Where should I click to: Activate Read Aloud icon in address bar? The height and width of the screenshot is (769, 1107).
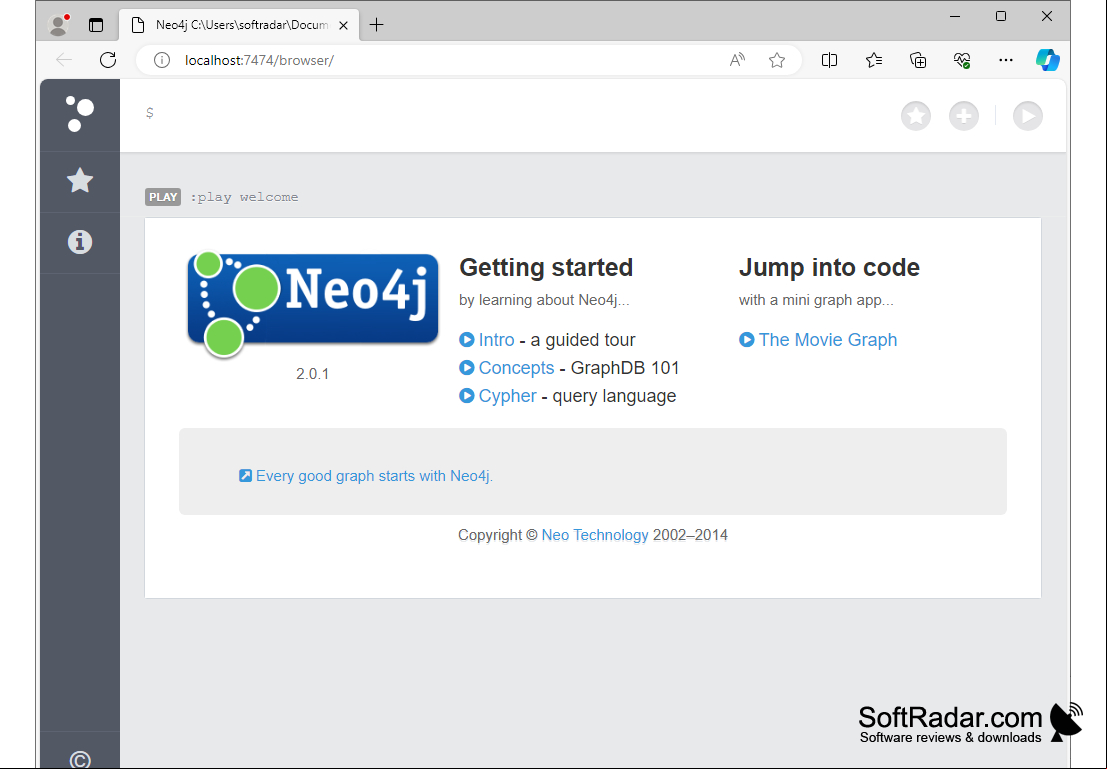(737, 60)
